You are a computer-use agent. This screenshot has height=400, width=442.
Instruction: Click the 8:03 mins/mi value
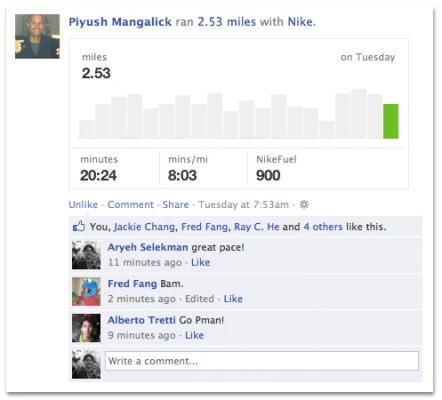click(182, 175)
